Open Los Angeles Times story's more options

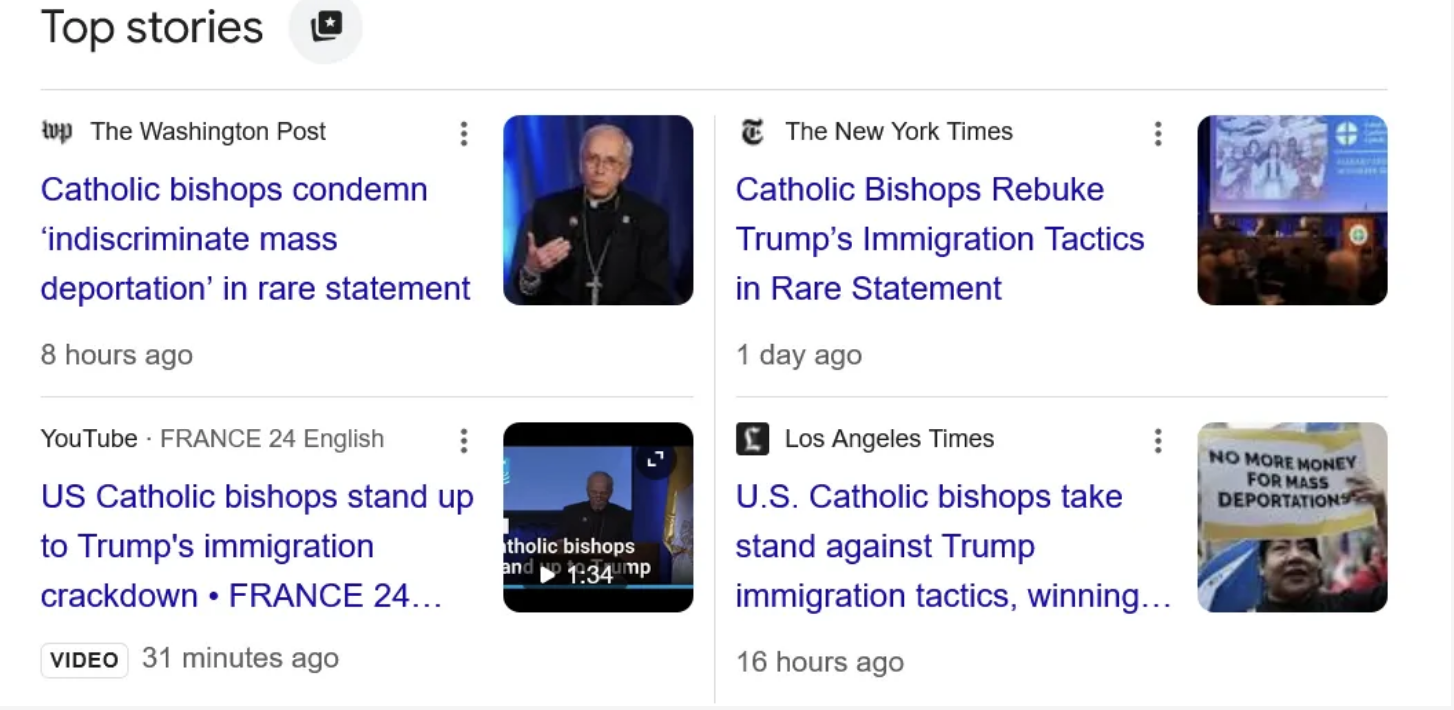tap(1158, 441)
